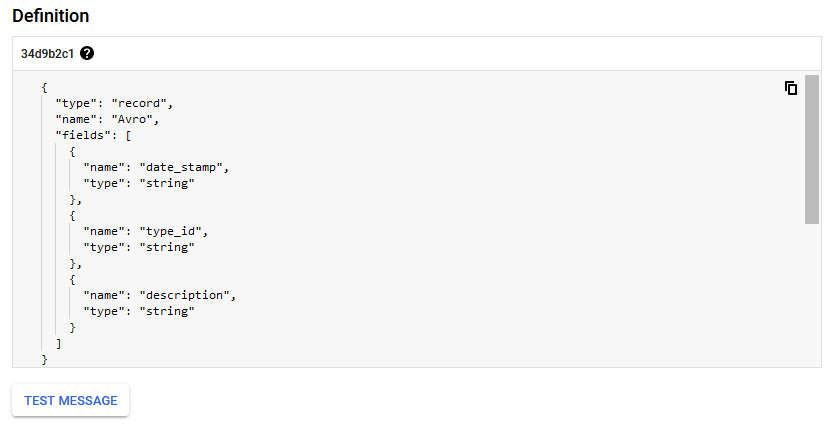Click the "name": "description" line
Screen dimensions: 825x425
(x=160, y=295)
